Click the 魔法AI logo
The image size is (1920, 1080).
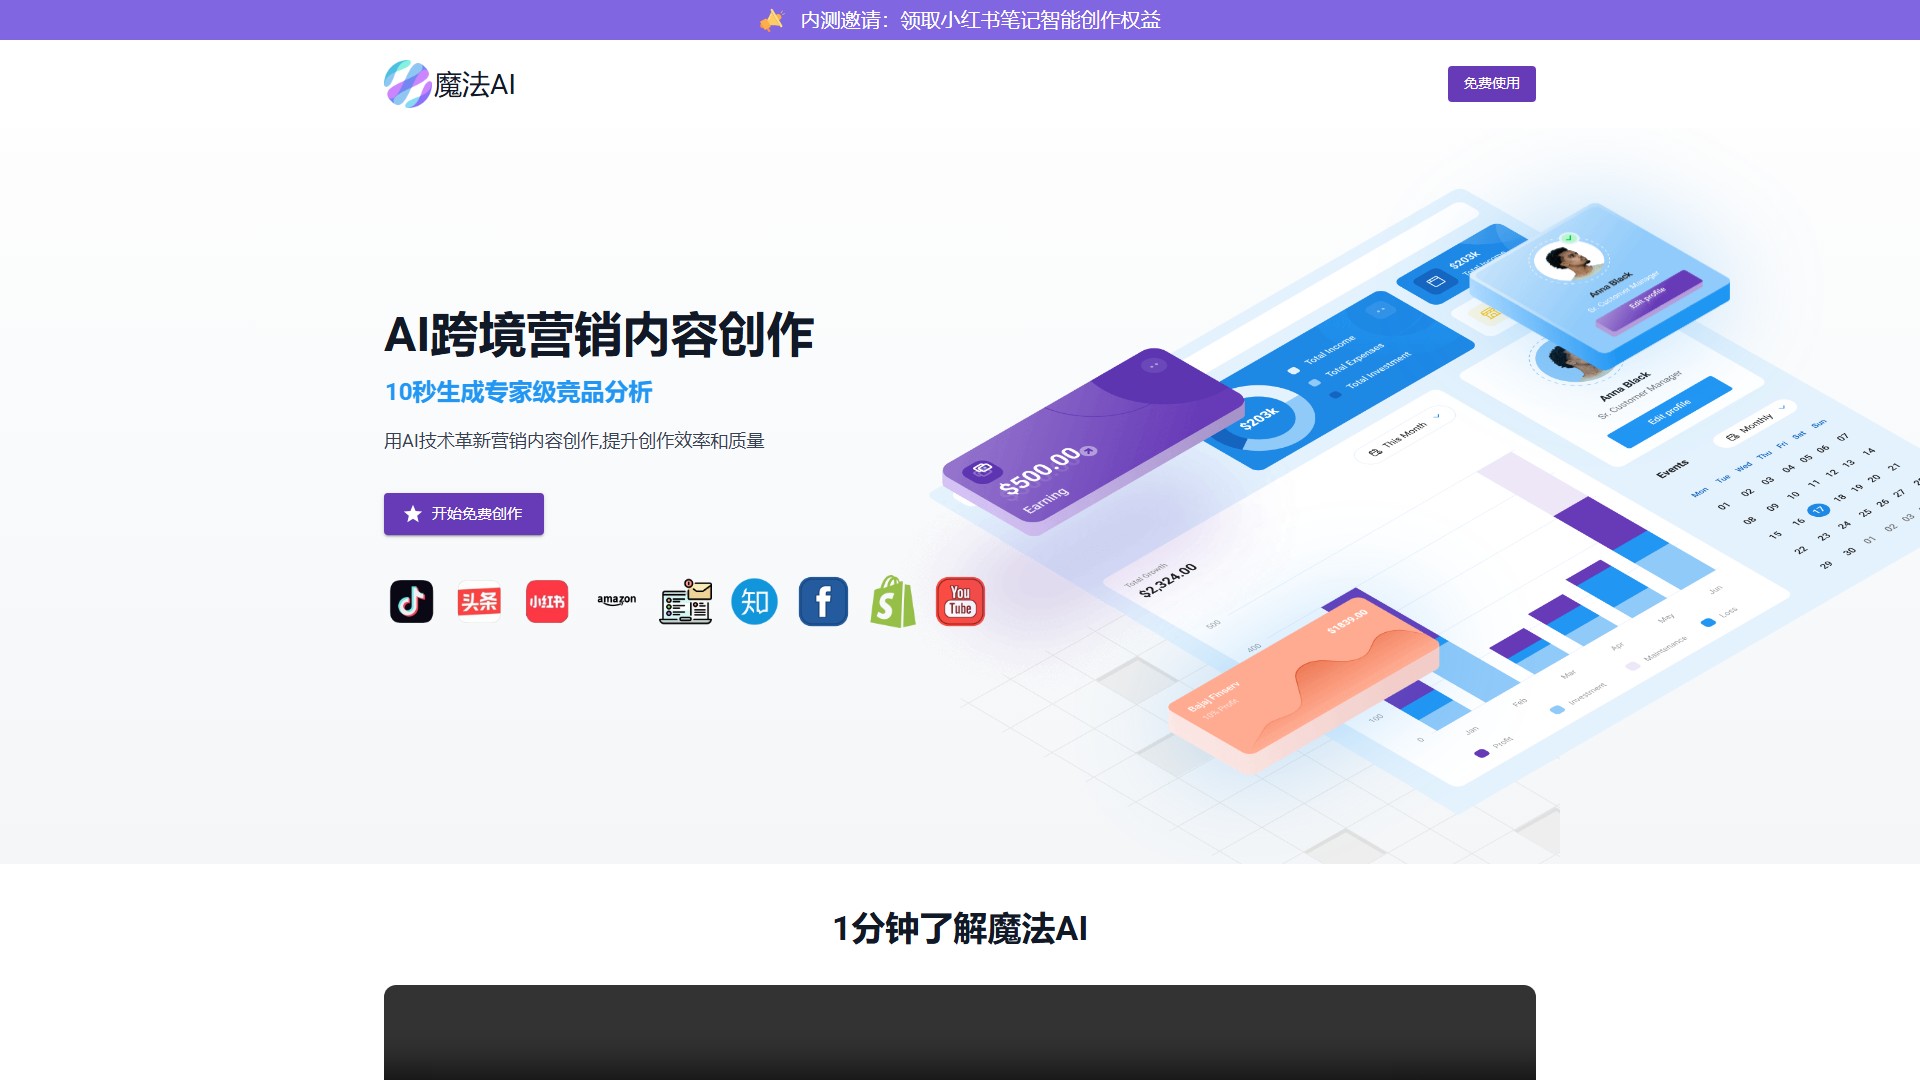pos(450,84)
